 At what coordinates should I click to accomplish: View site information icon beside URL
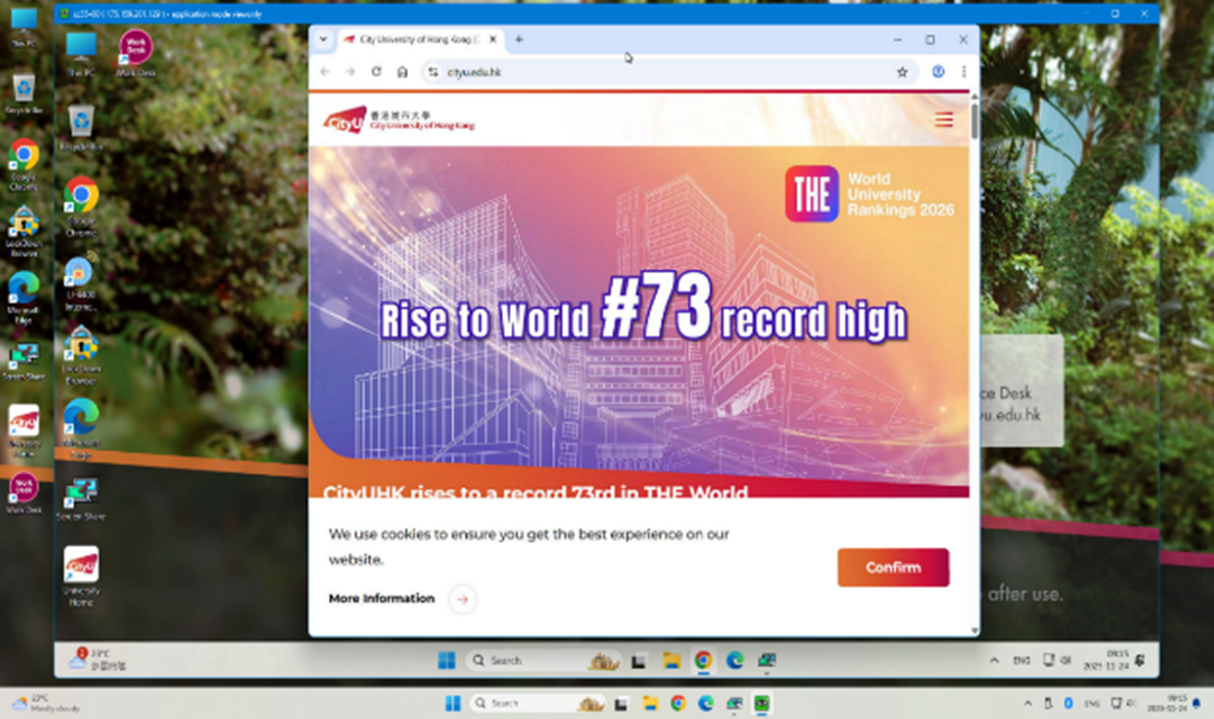click(x=433, y=72)
